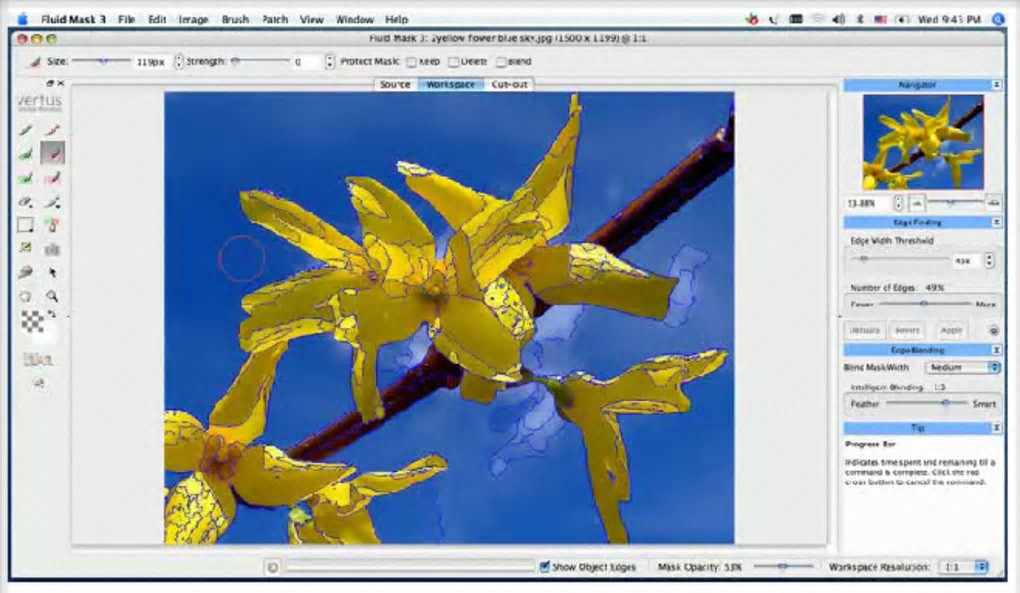Select the green global keep brush tool

pyautogui.click(x=25, y=178)
